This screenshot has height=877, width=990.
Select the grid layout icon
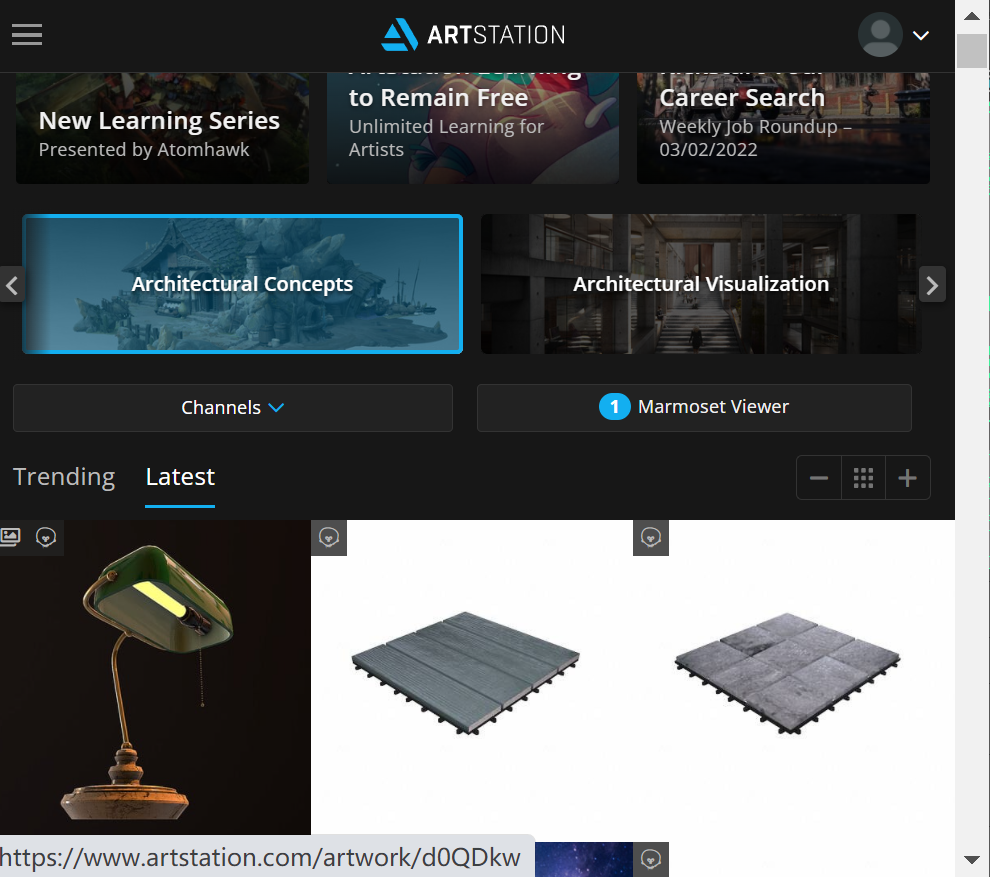click(x=863, y=477)
